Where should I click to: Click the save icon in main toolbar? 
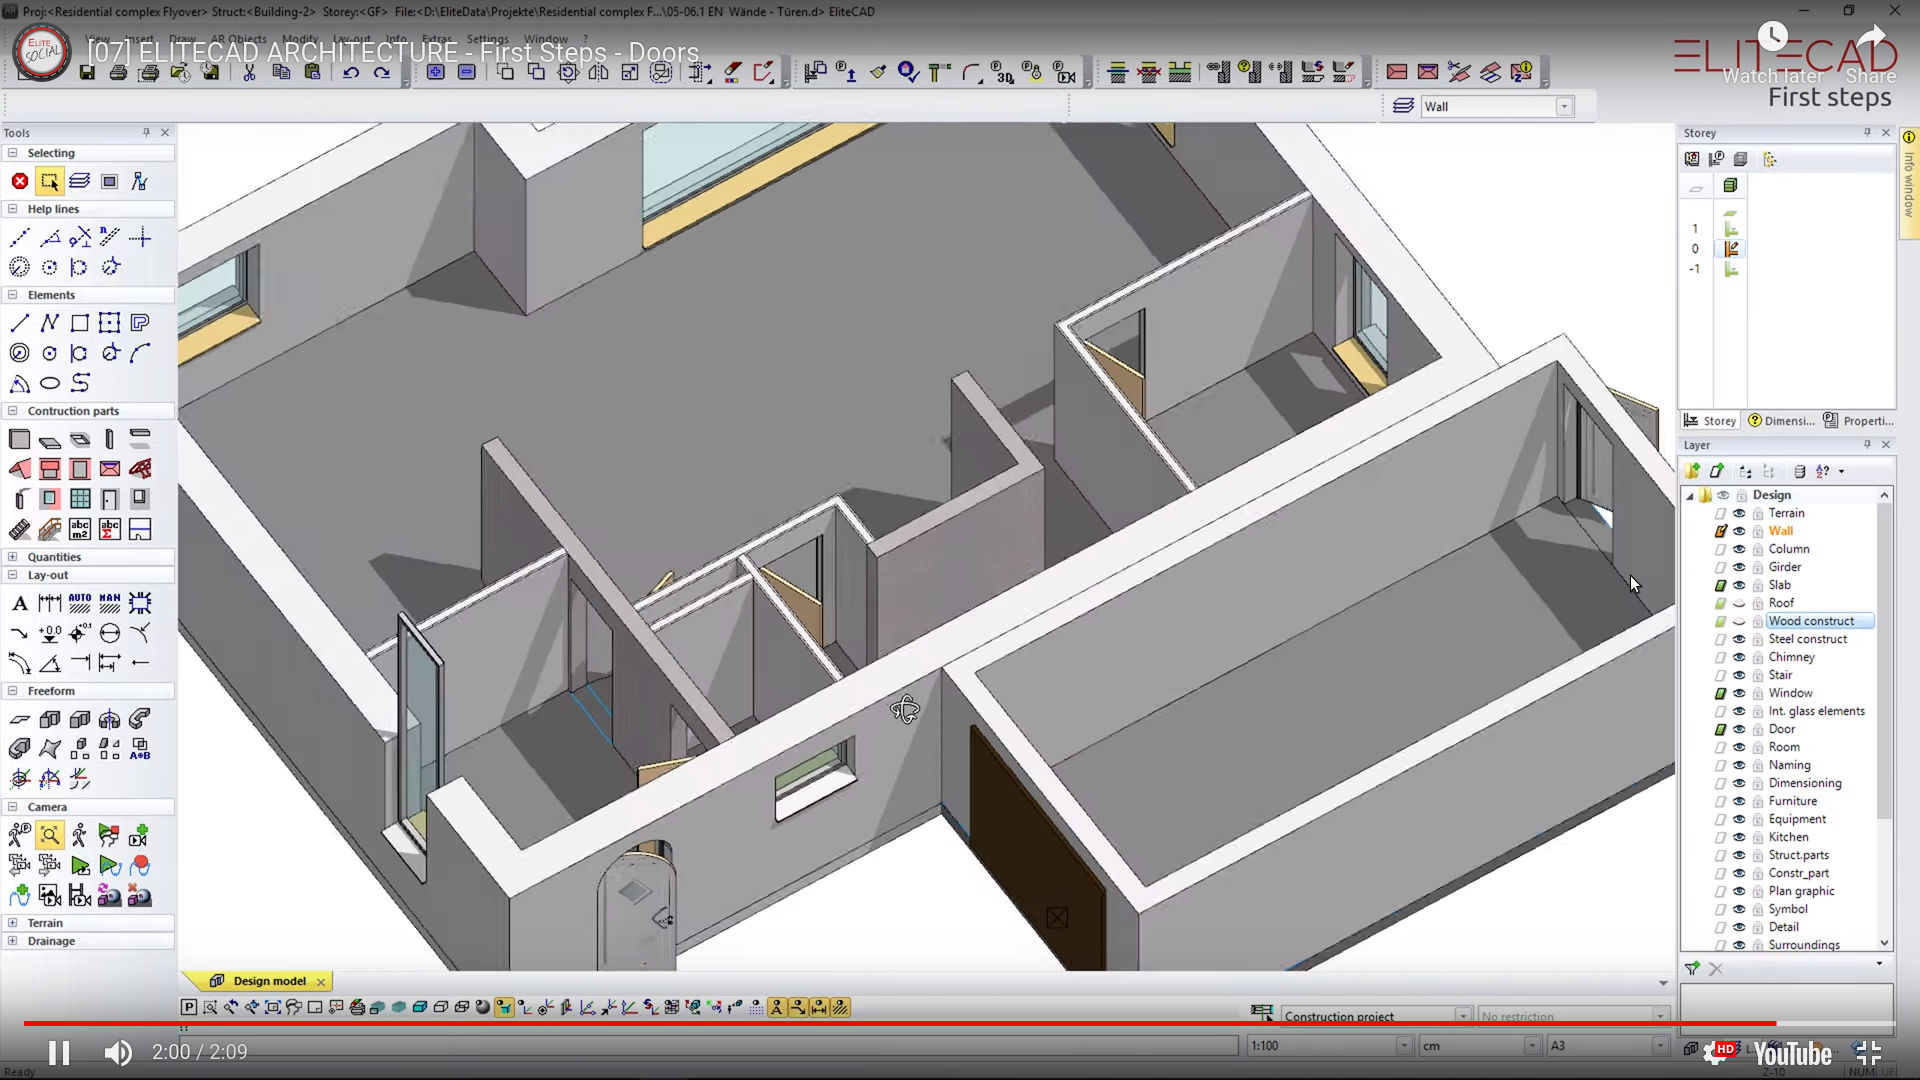click(x=88, y=73)
